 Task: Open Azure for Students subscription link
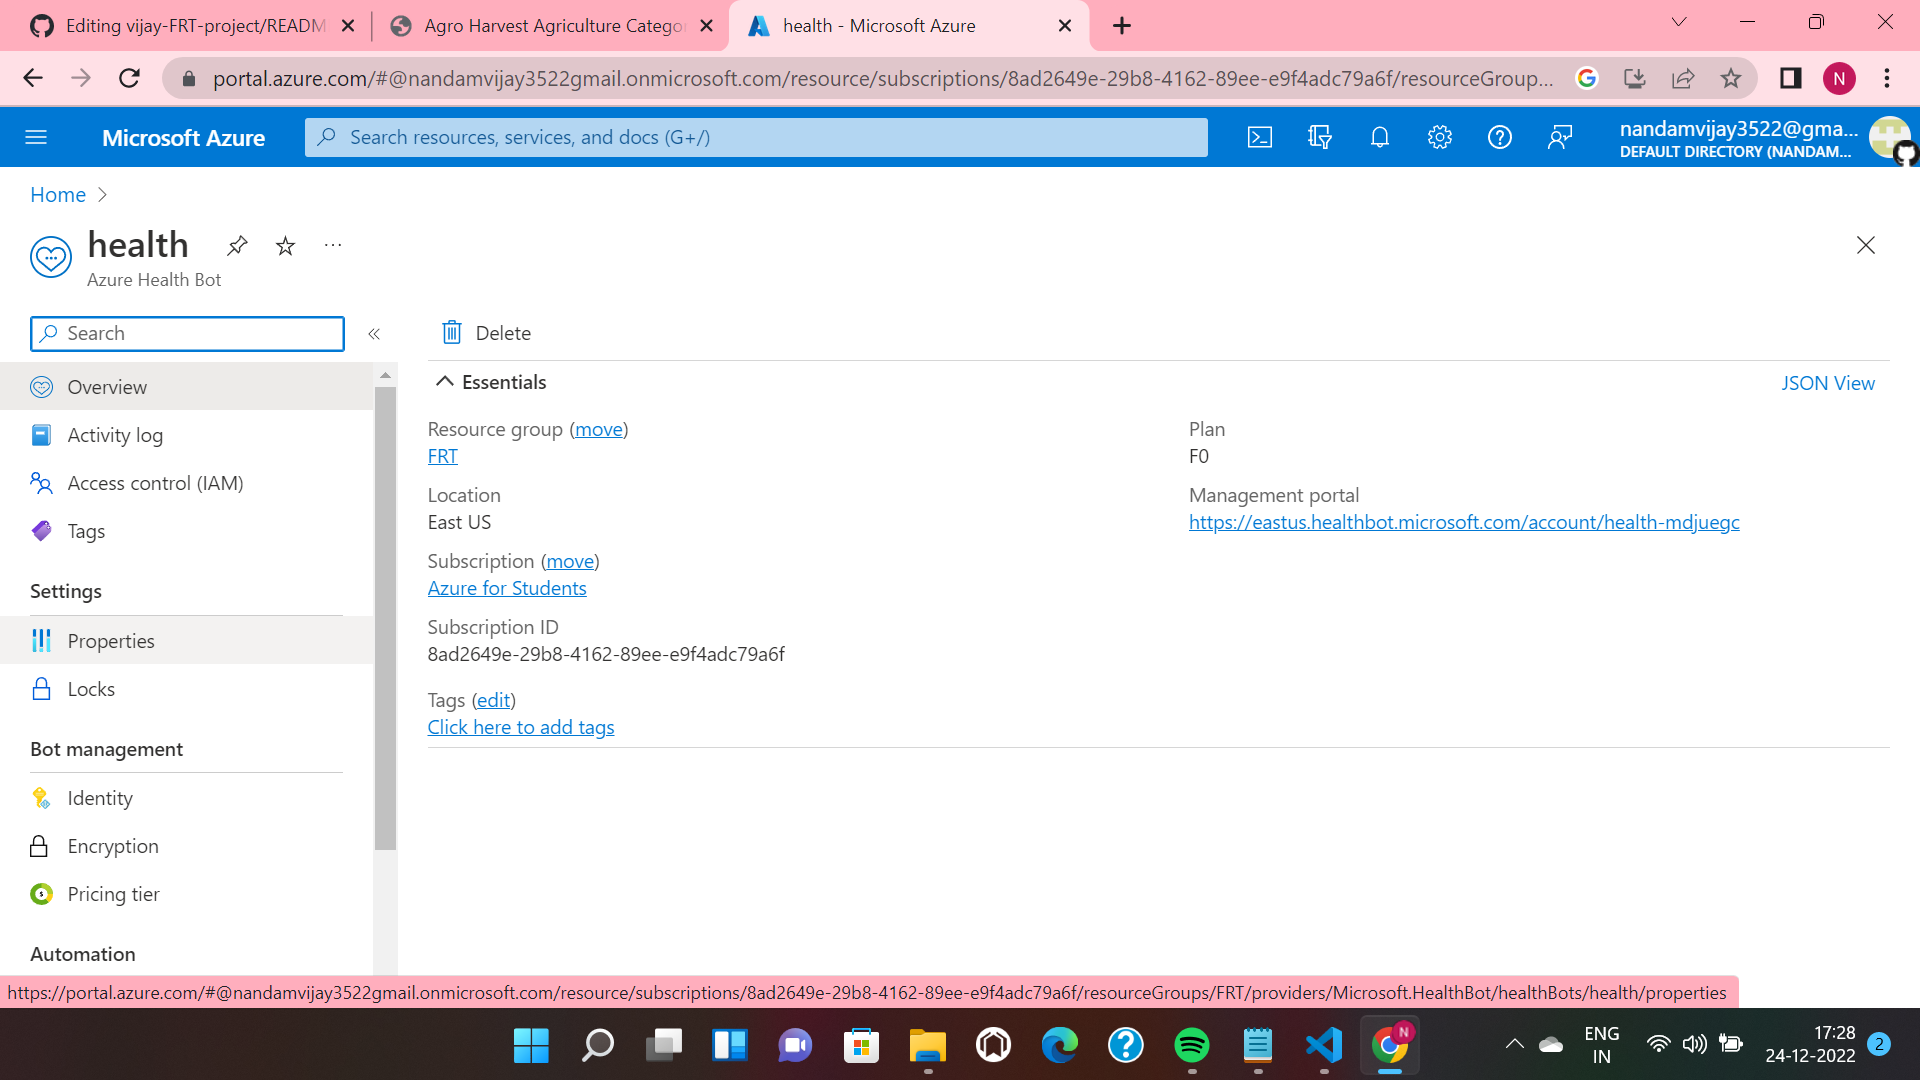(x=507, y=588)
